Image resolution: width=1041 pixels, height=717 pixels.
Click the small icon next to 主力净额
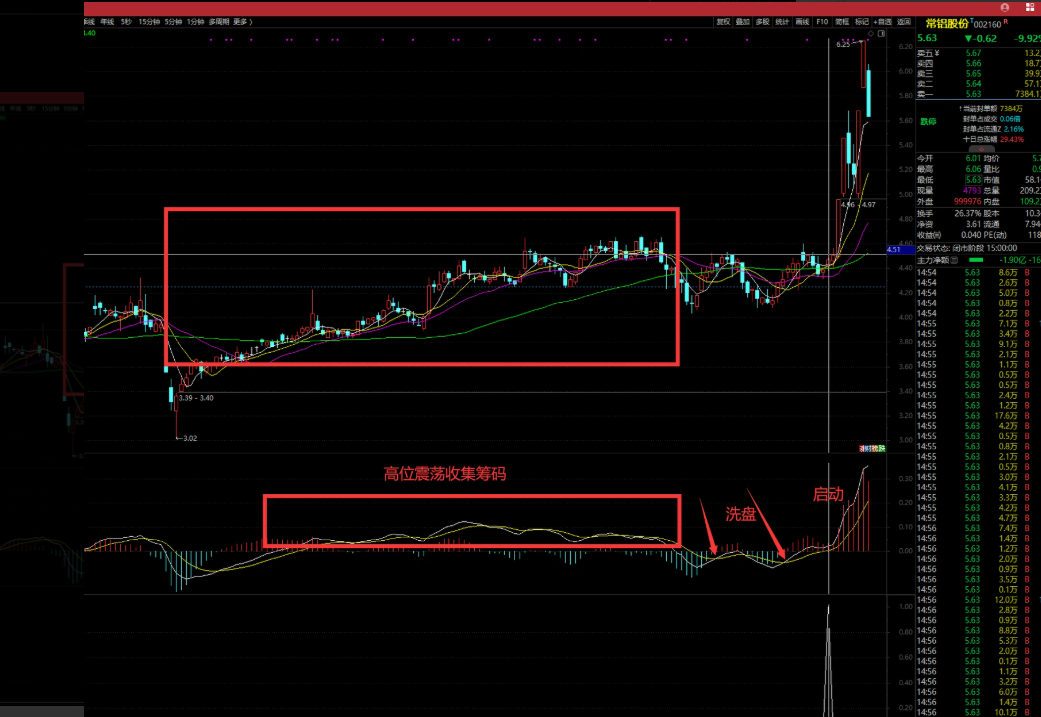(x=959, y=260)
